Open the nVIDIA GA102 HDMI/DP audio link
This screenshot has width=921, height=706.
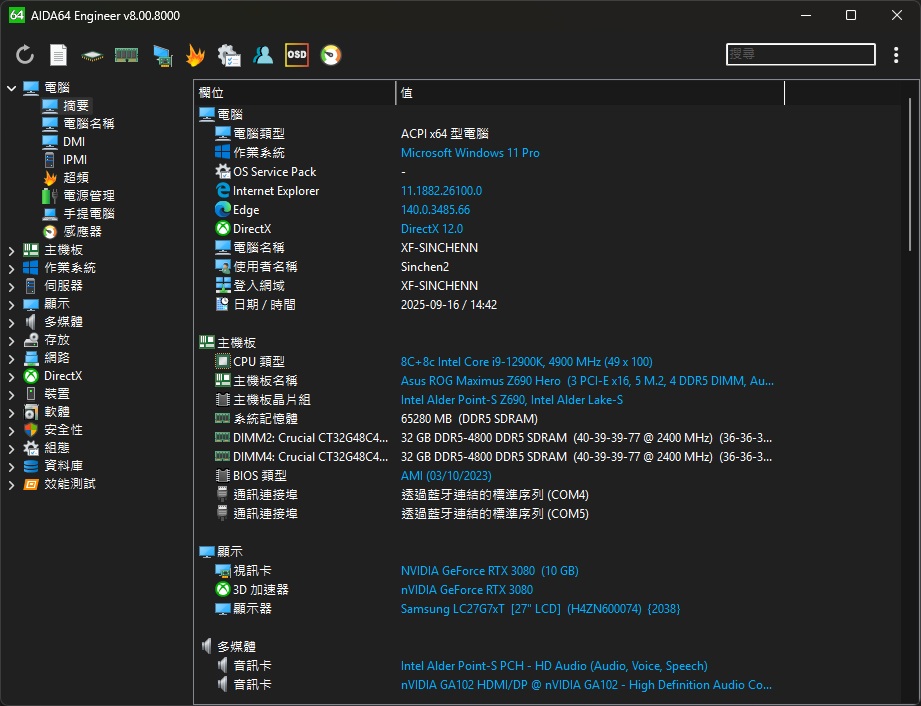tap(586, 685)
